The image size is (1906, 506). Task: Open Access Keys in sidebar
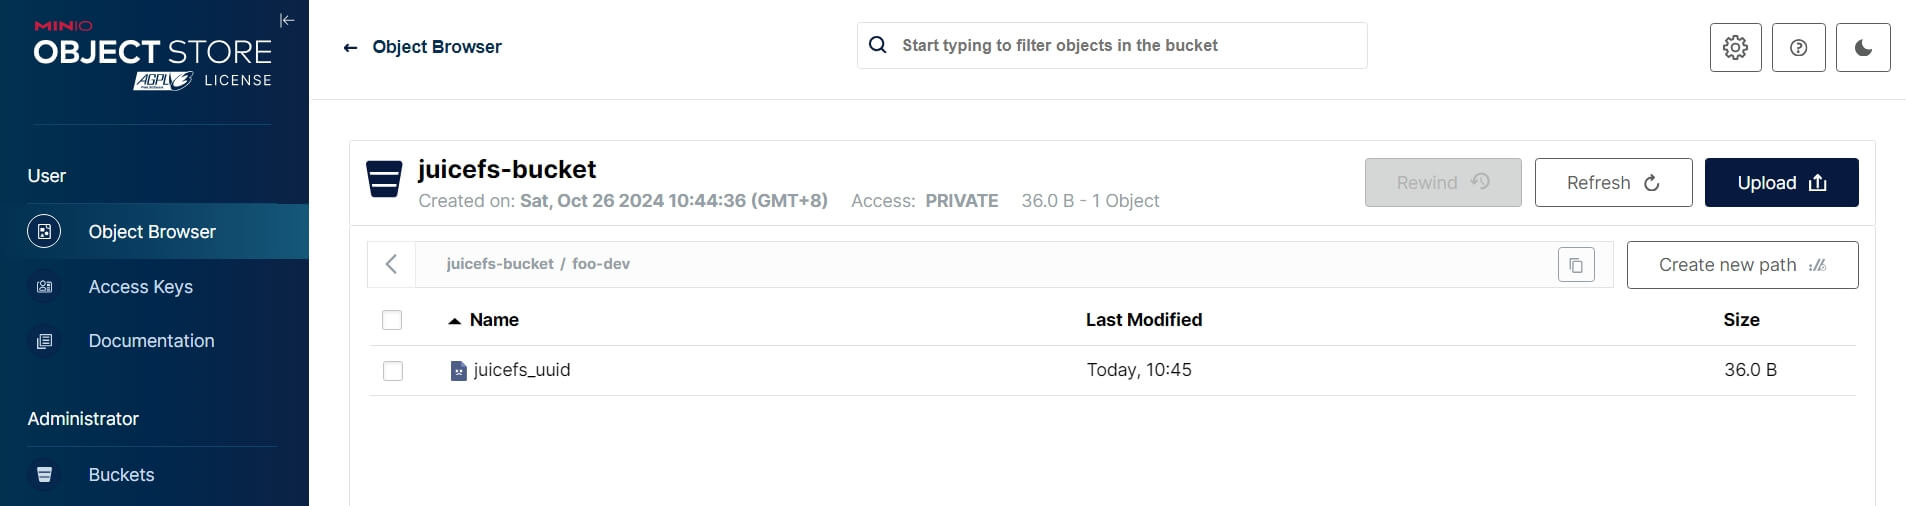[140, 287]
